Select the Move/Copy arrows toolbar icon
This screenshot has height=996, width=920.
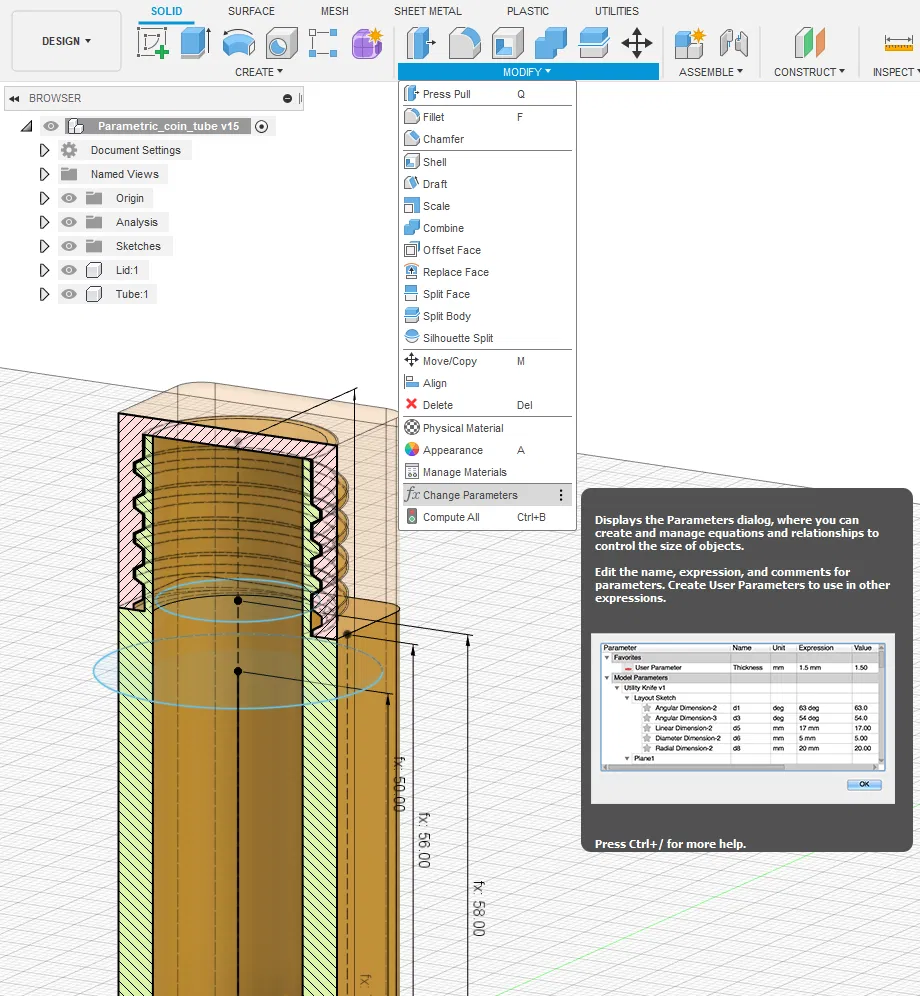coord(636,43)
